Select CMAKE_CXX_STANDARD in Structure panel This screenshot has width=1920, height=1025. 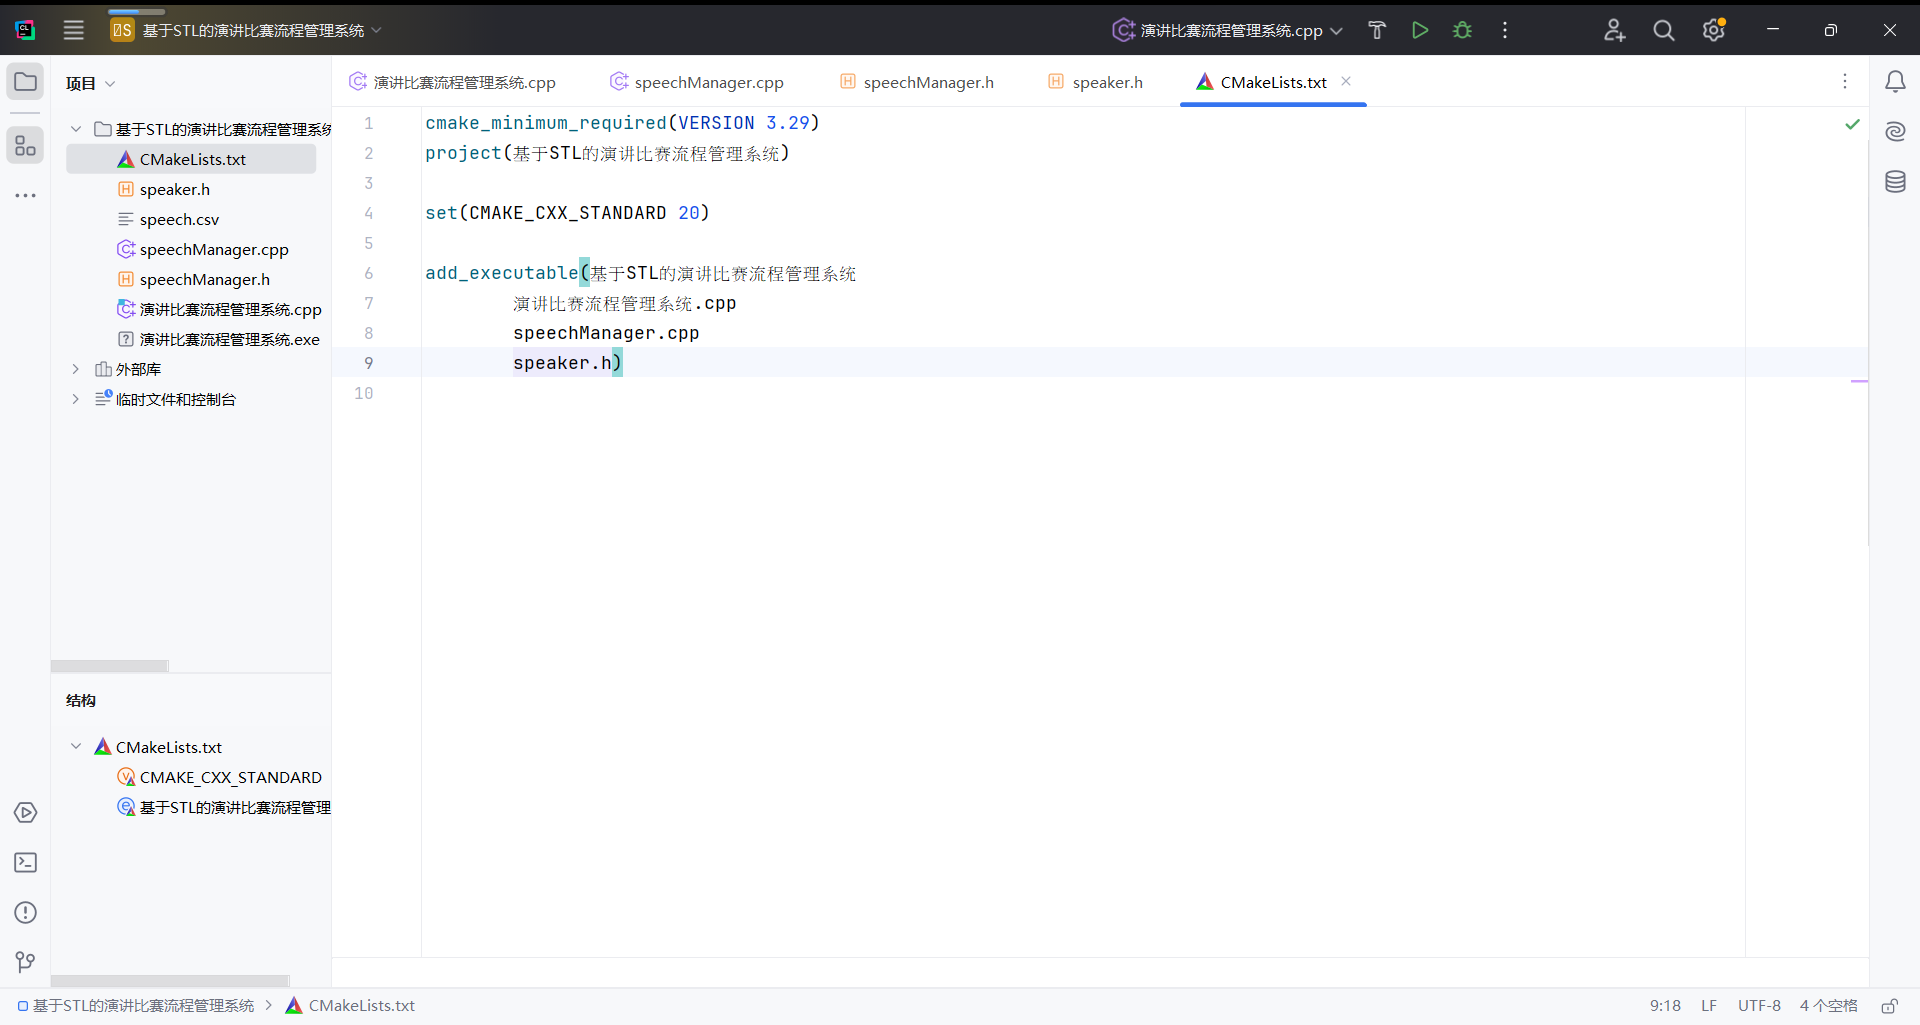coord(220,777)
